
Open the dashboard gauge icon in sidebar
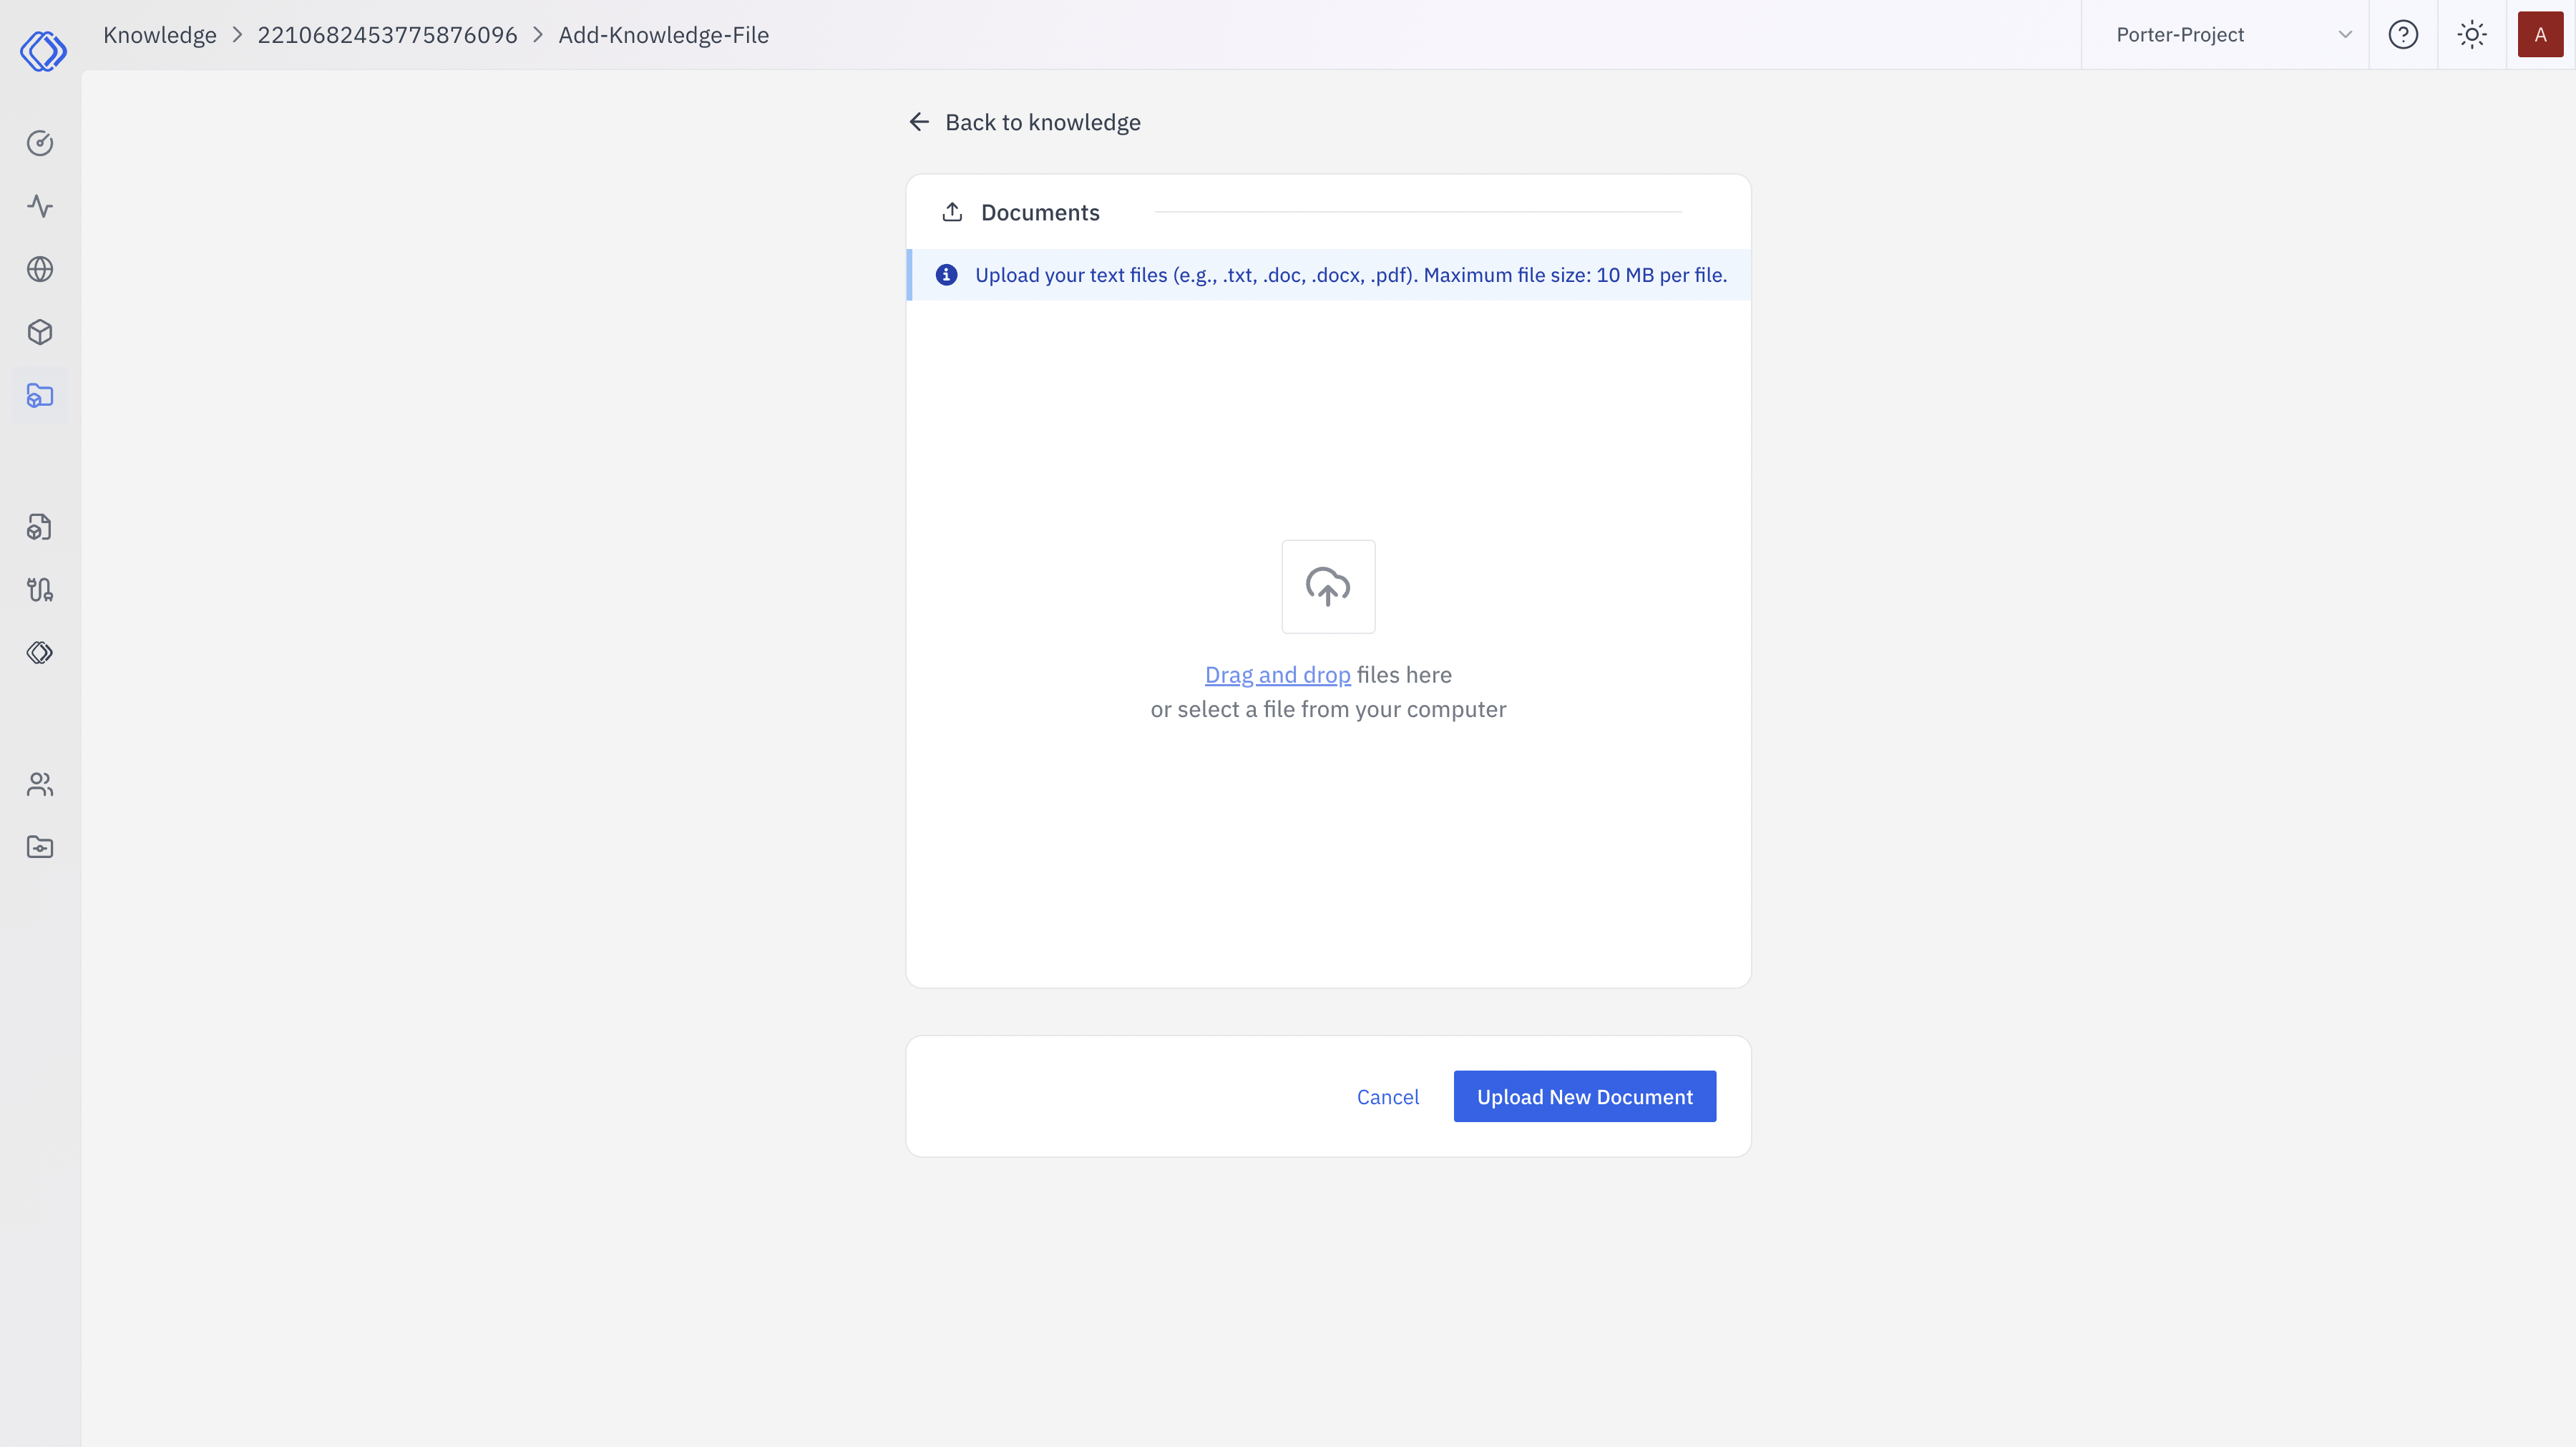click(40, 143)
